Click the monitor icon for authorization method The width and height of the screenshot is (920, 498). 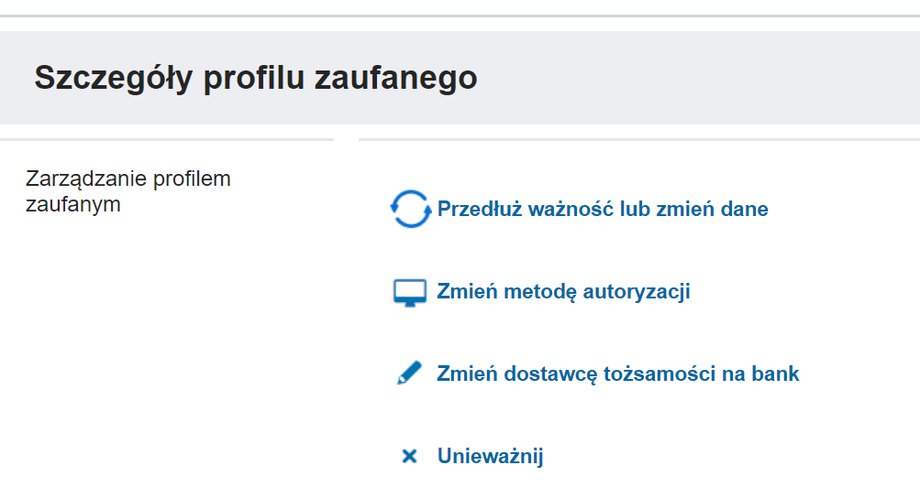[x=410, y=293]
